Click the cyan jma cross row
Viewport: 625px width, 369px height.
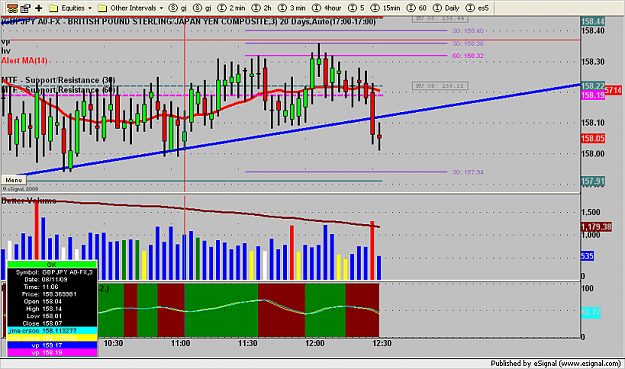(52, 330)
